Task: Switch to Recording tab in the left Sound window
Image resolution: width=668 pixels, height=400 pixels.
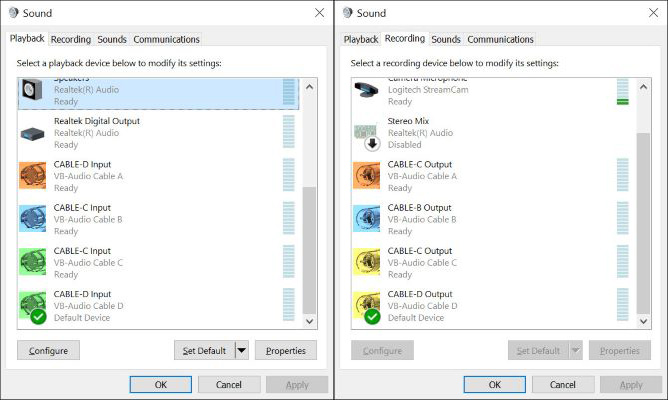Action: [x=71, y=39]
